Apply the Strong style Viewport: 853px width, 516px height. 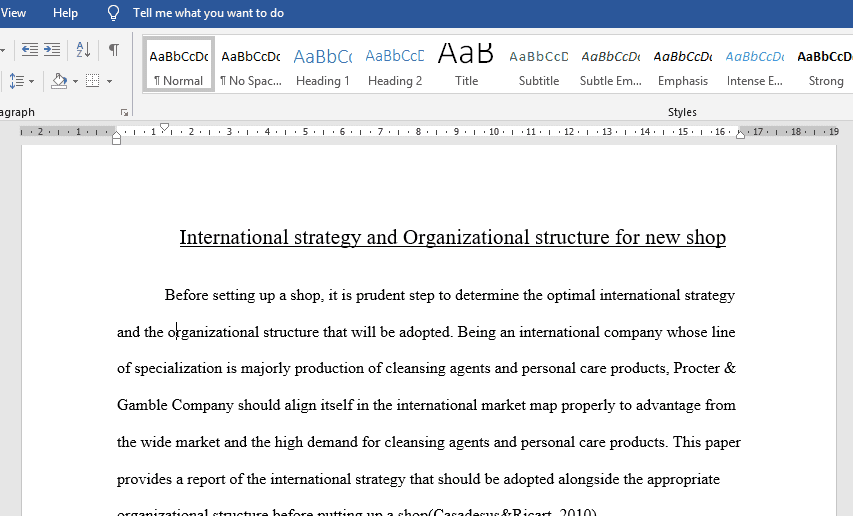pyautogui.click(x=825, y=64)
